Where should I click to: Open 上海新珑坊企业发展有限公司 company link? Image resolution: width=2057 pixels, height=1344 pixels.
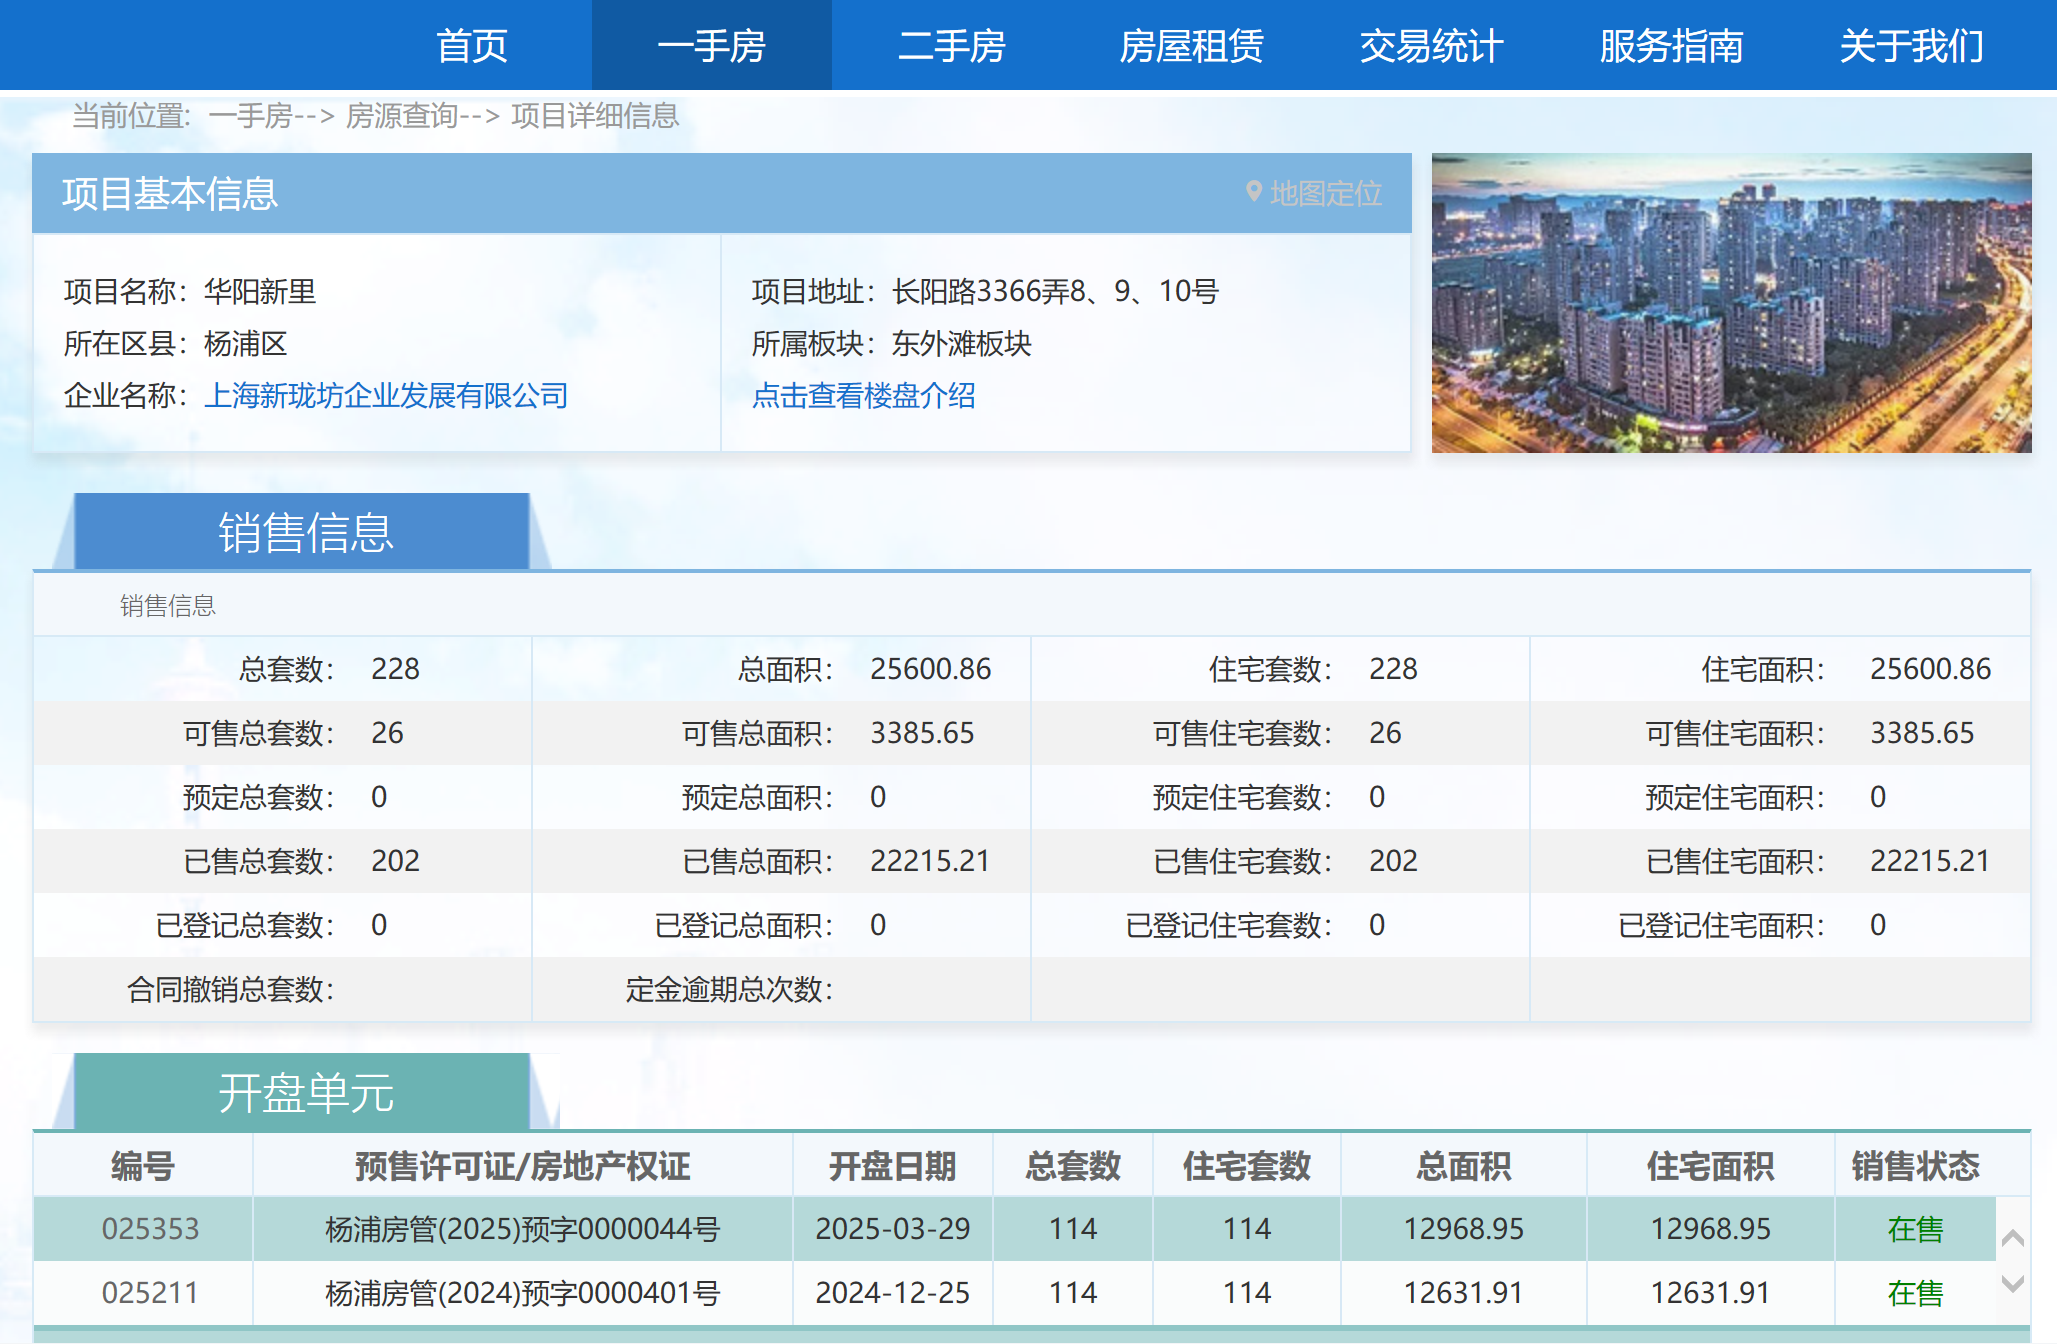click(386, 396)
